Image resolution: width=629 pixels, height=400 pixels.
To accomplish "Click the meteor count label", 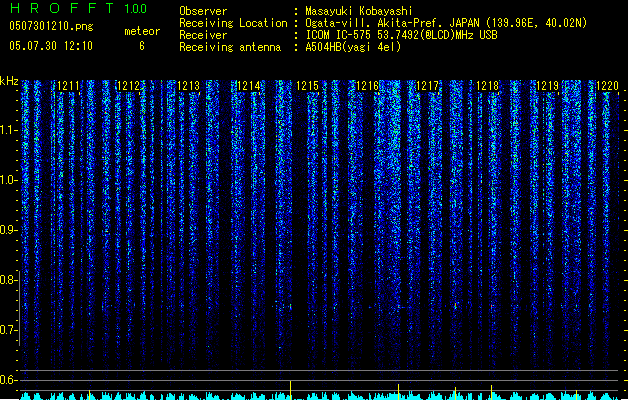I will pyautogui.click(x=142, y=31).
